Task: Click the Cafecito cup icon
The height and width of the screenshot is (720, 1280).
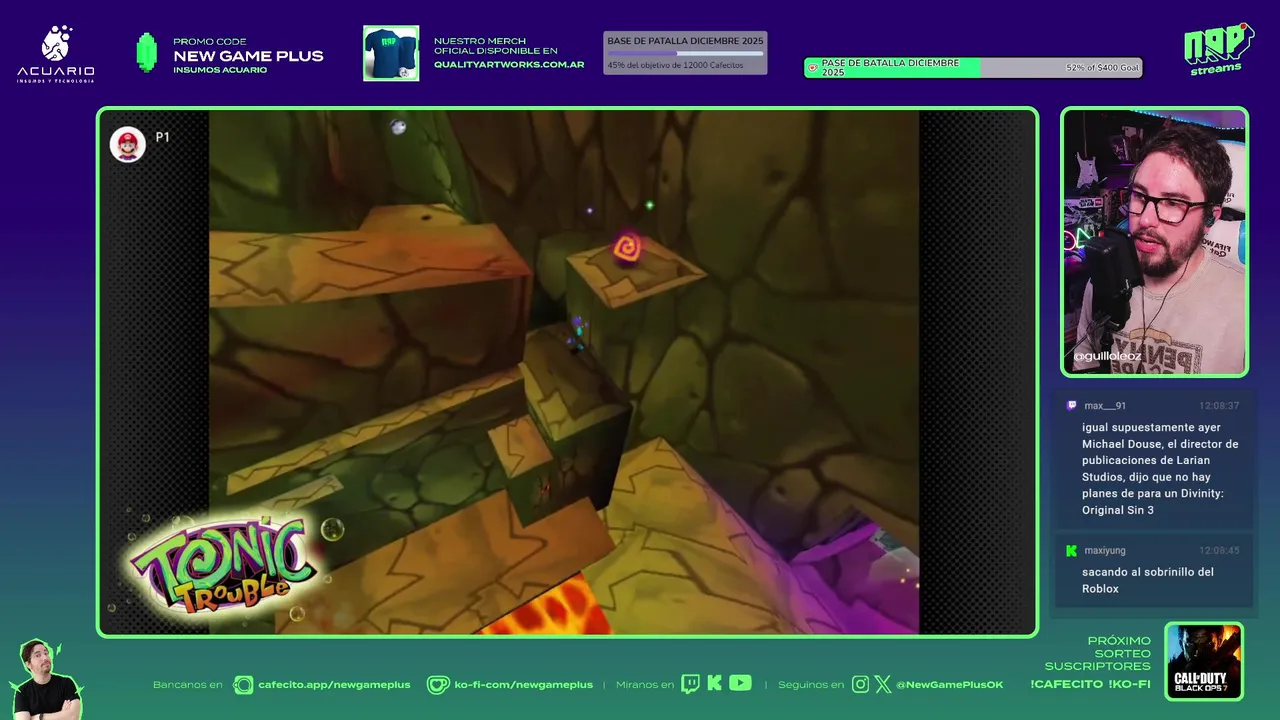Action: (x=243, y=685)
